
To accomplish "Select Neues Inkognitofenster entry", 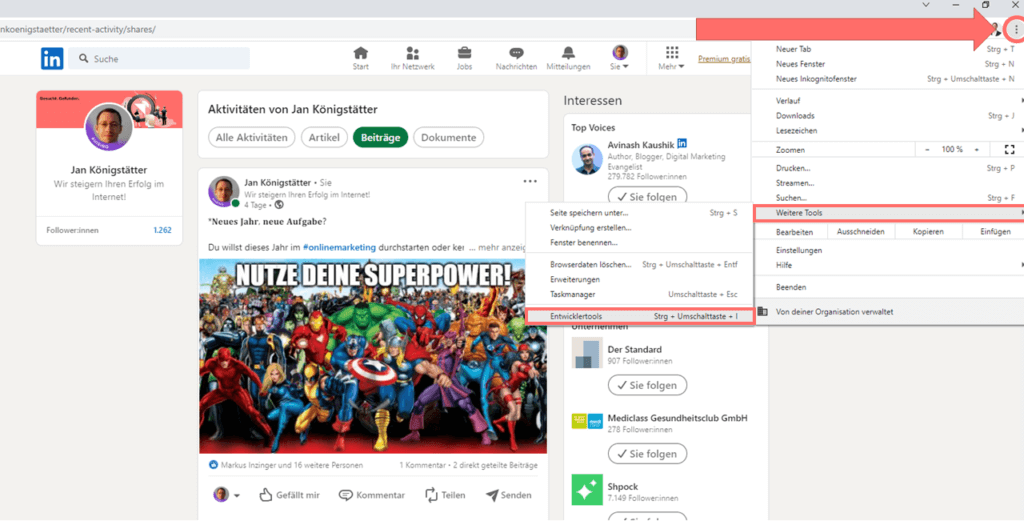I will point(888,79).
